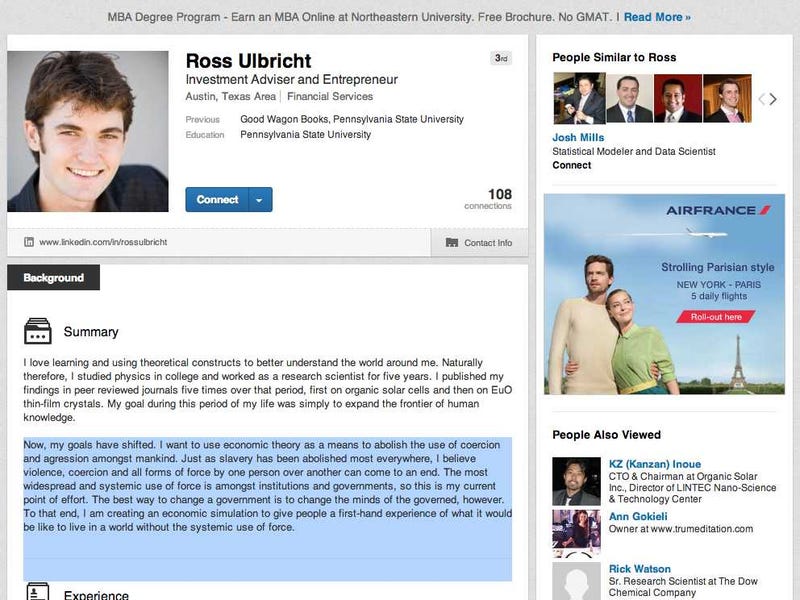Viewport: 800px width, 600px height.
Task: Click Ann Gokieli's thumbnail photo
Action: tap(576, 533)
